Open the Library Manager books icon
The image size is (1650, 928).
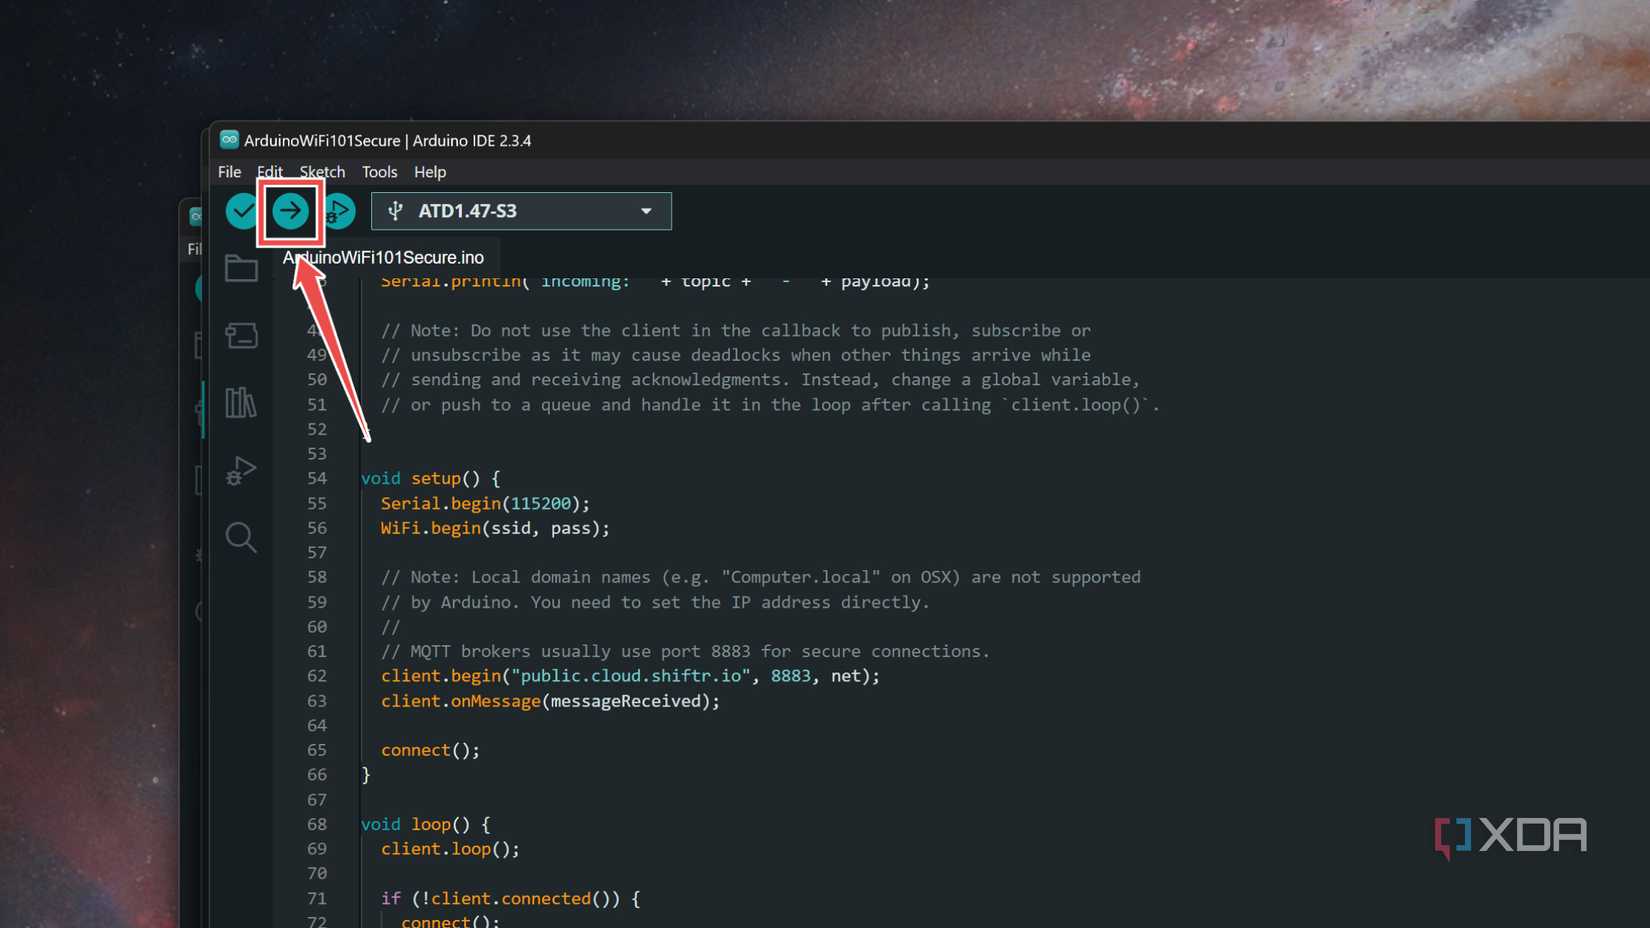(x=241, y=402)
